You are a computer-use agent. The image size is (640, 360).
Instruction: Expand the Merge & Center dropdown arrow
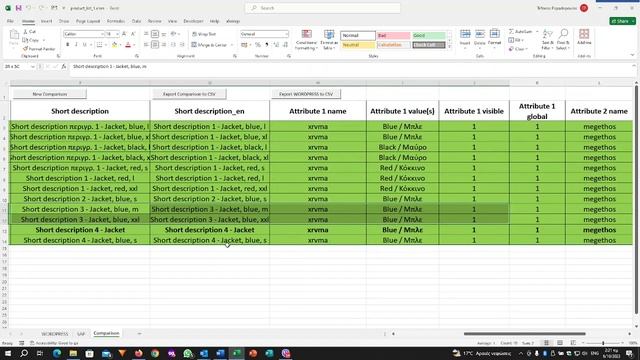pos(232,45)
